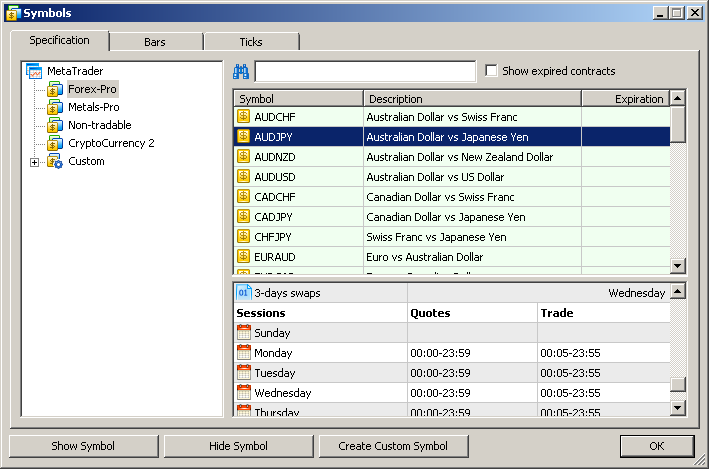709x469 pixels.
Task: Select 'Canadian Dollar vs Swiss Franc' row
Action: pyautogui.click(x=452, y=197)
